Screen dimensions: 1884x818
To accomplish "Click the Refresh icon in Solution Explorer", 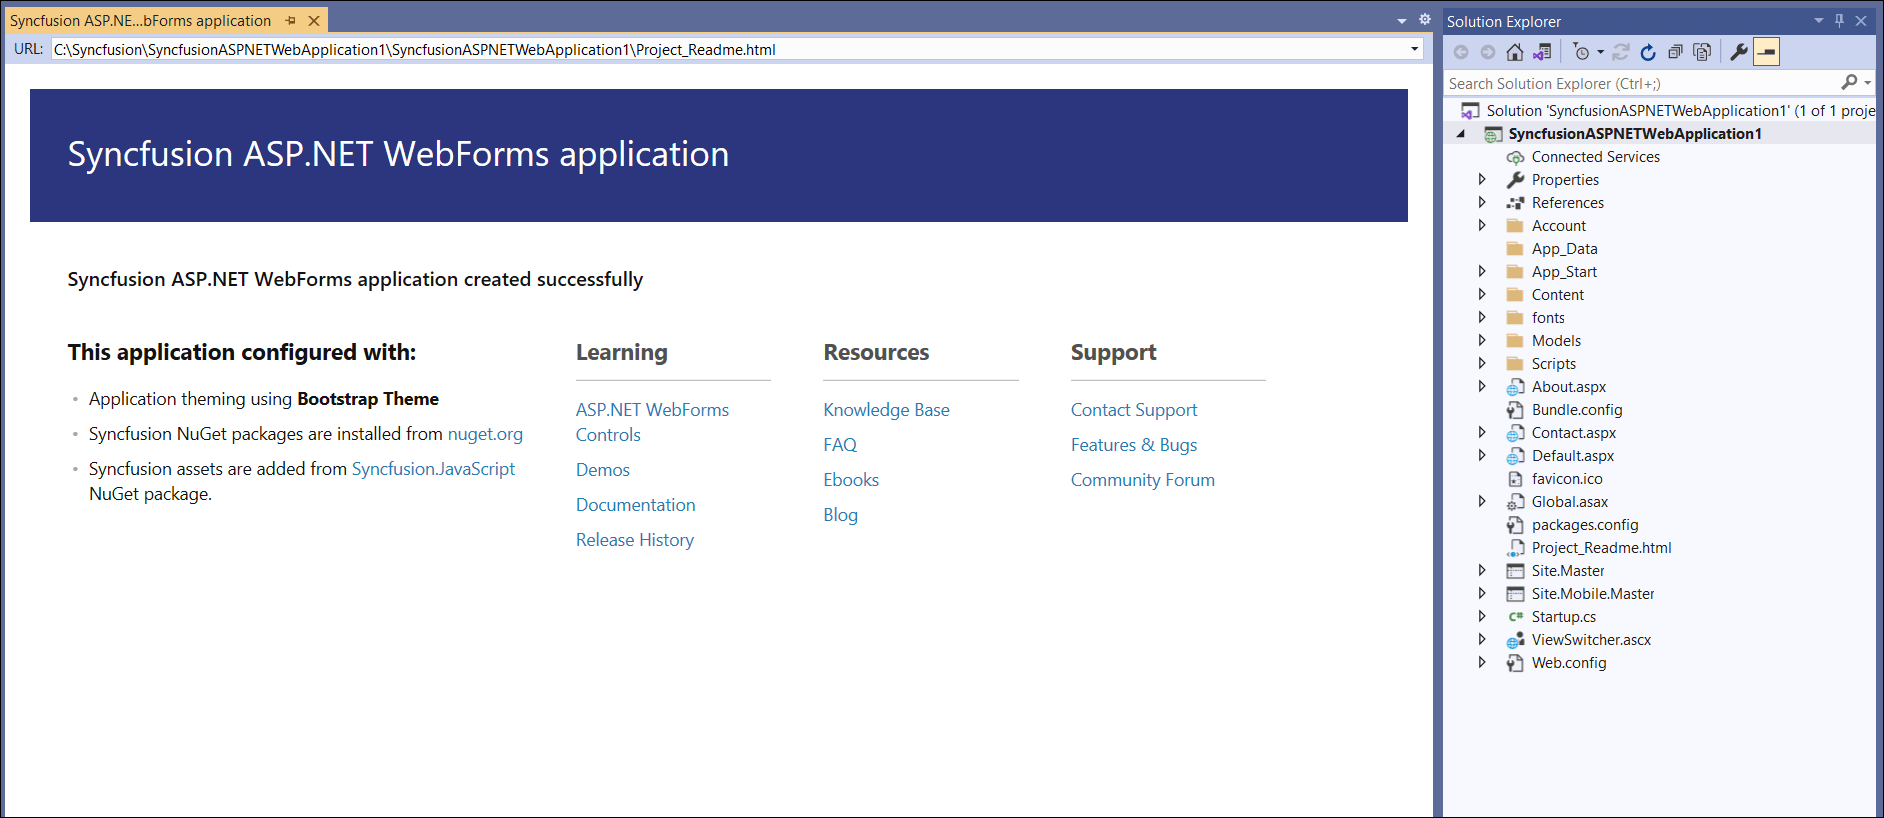I will 1648,52.
